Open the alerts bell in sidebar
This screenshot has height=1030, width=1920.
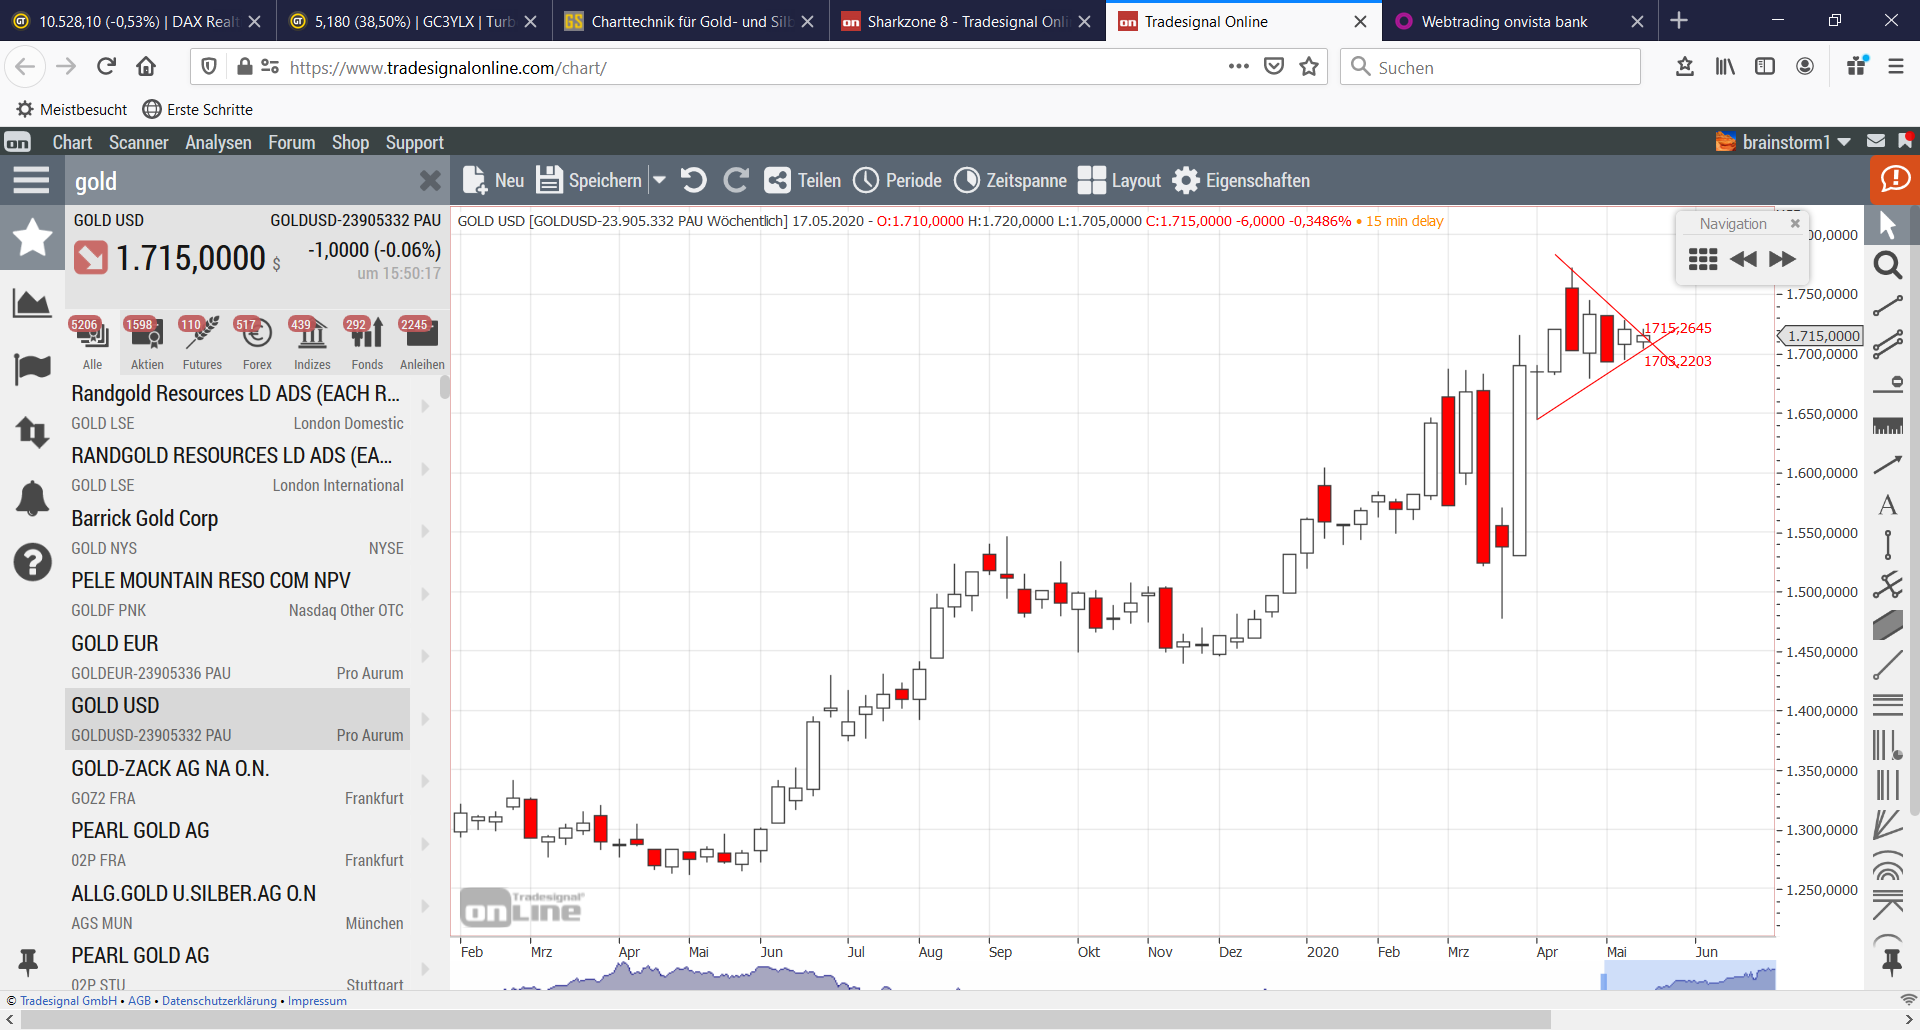(x=32, y=497)
